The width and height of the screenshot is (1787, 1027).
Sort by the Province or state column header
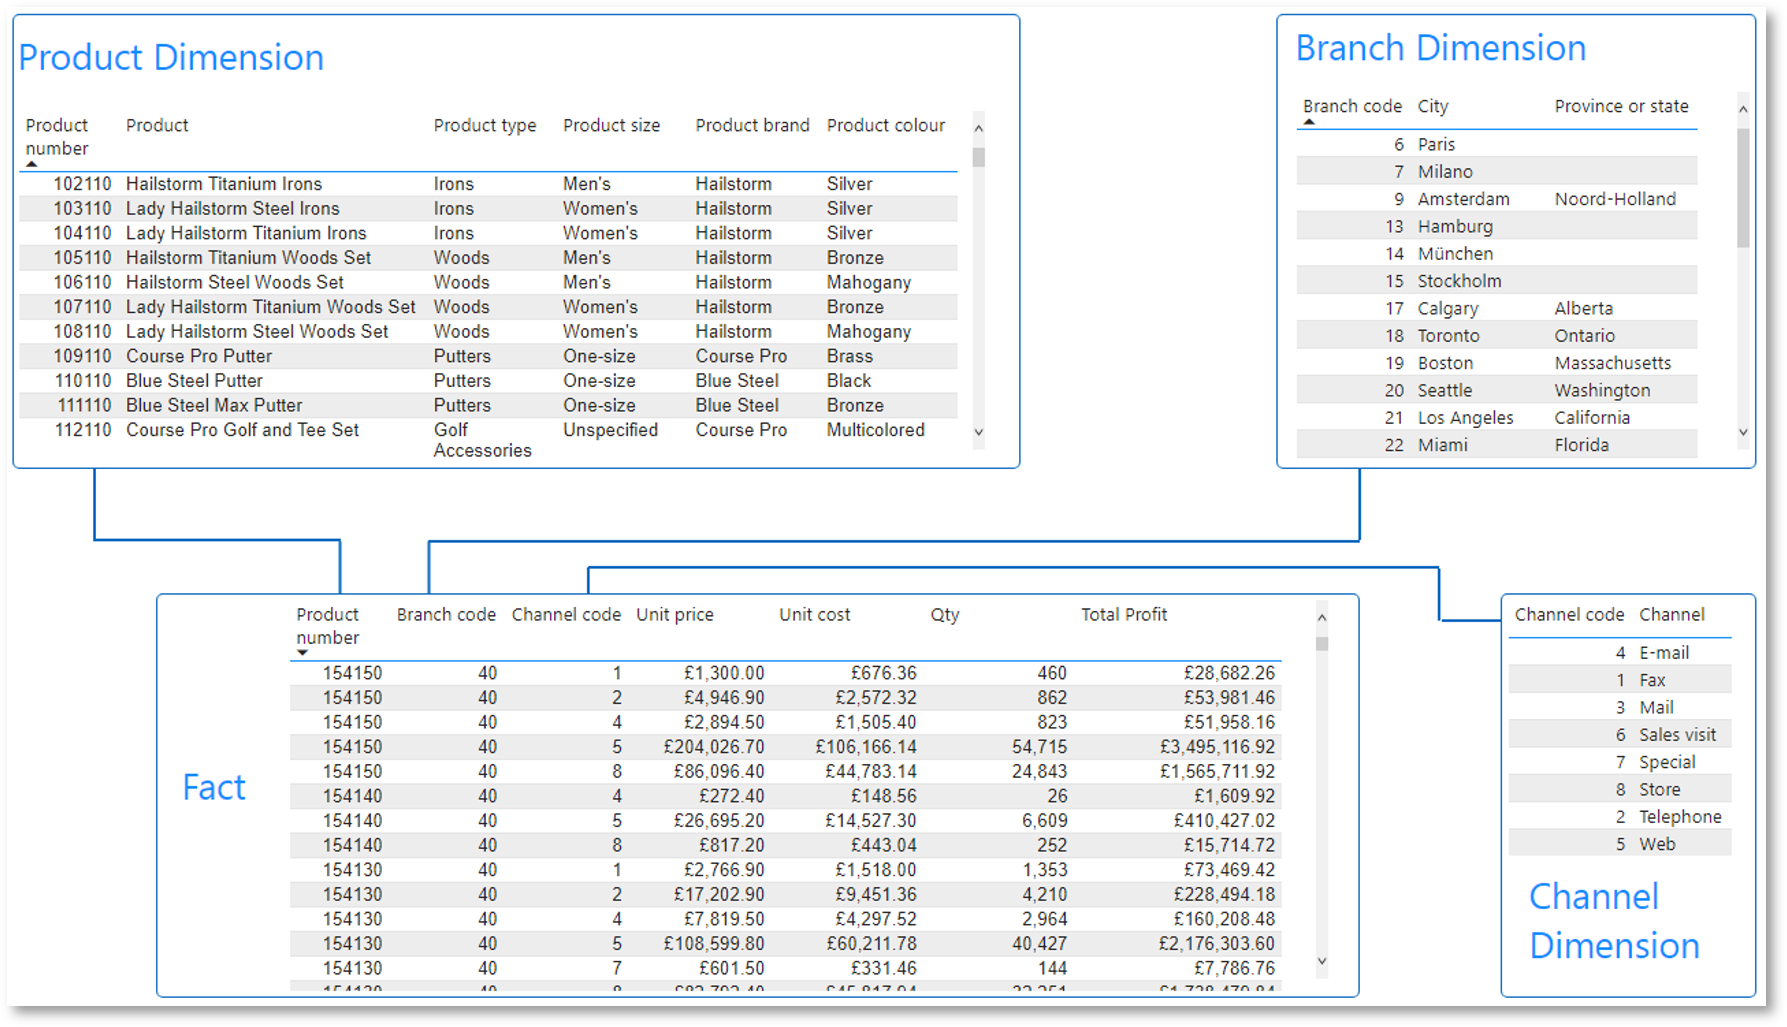1620,106
